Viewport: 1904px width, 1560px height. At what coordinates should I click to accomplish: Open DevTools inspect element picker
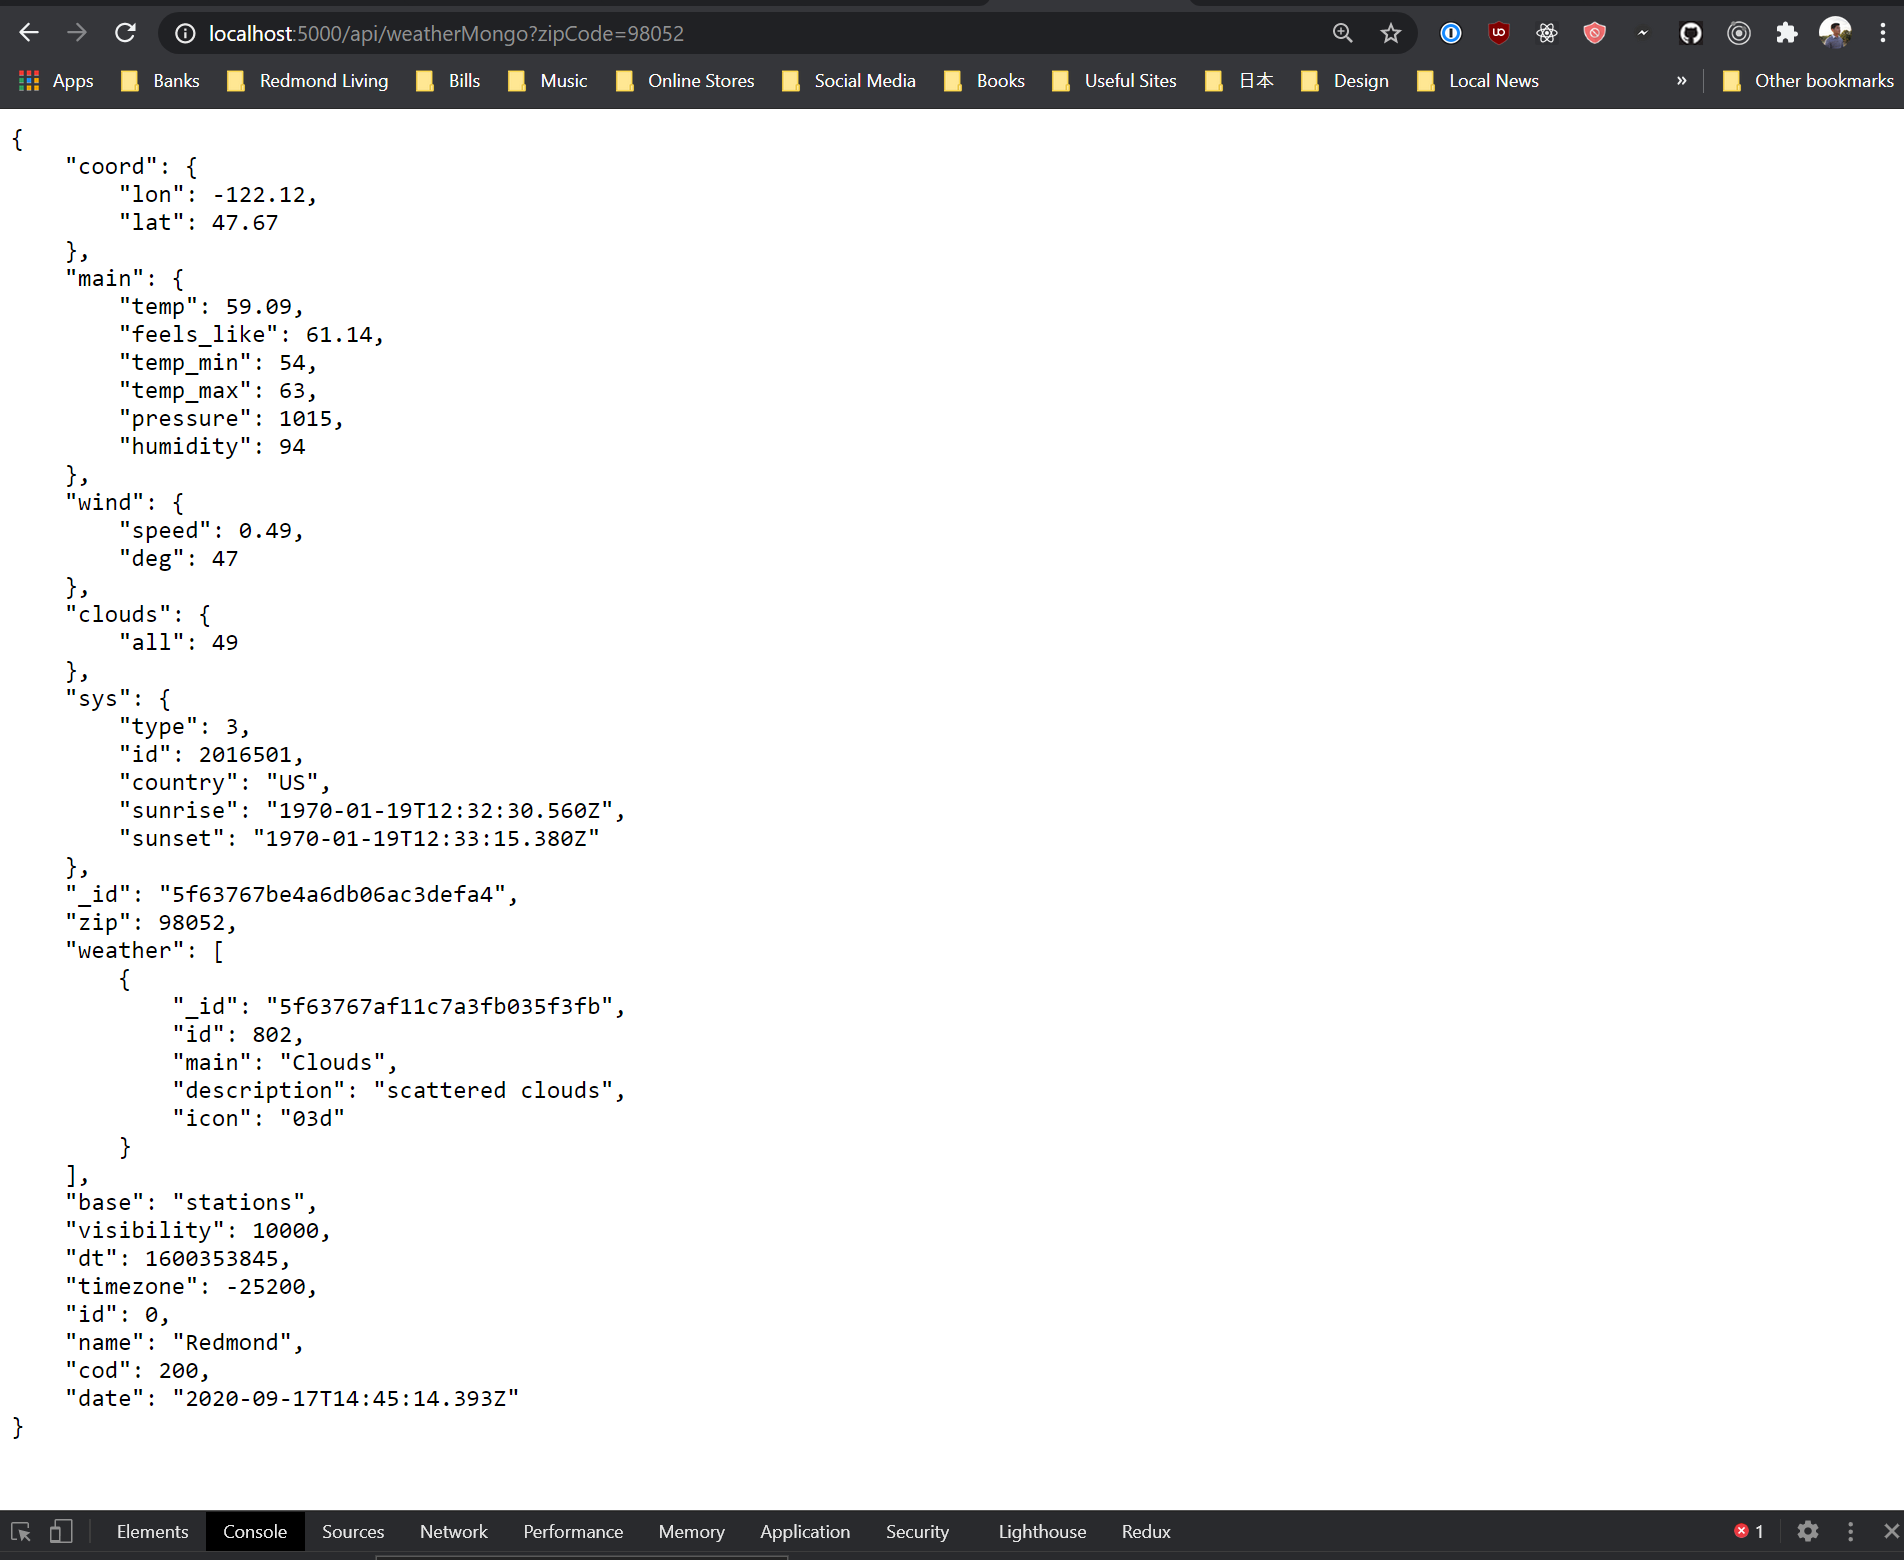[x=20, y=1531]
